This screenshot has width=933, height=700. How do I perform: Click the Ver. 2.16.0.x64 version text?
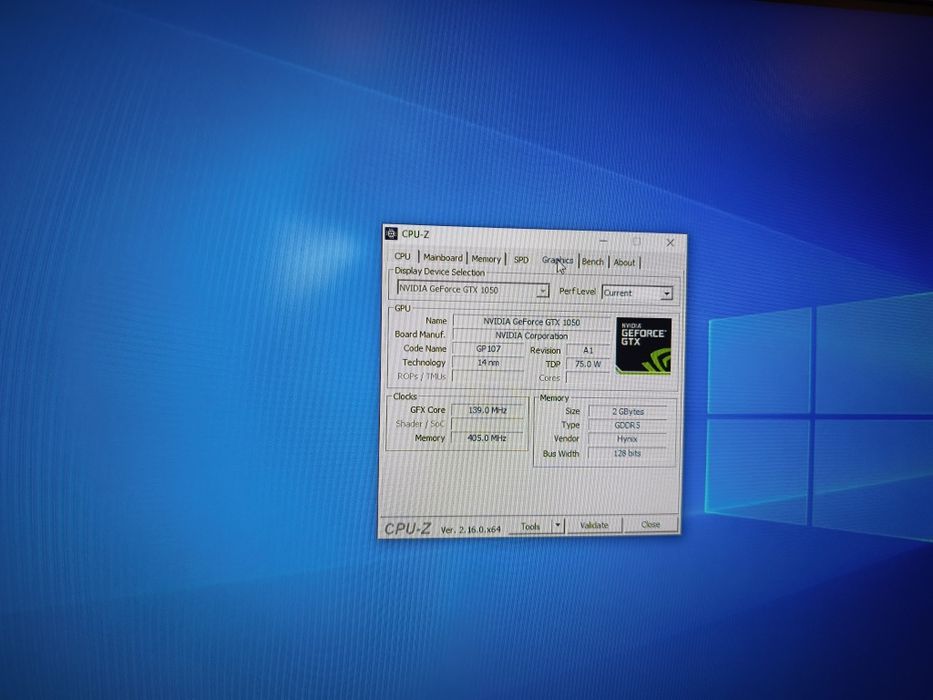tap(471, 529)
